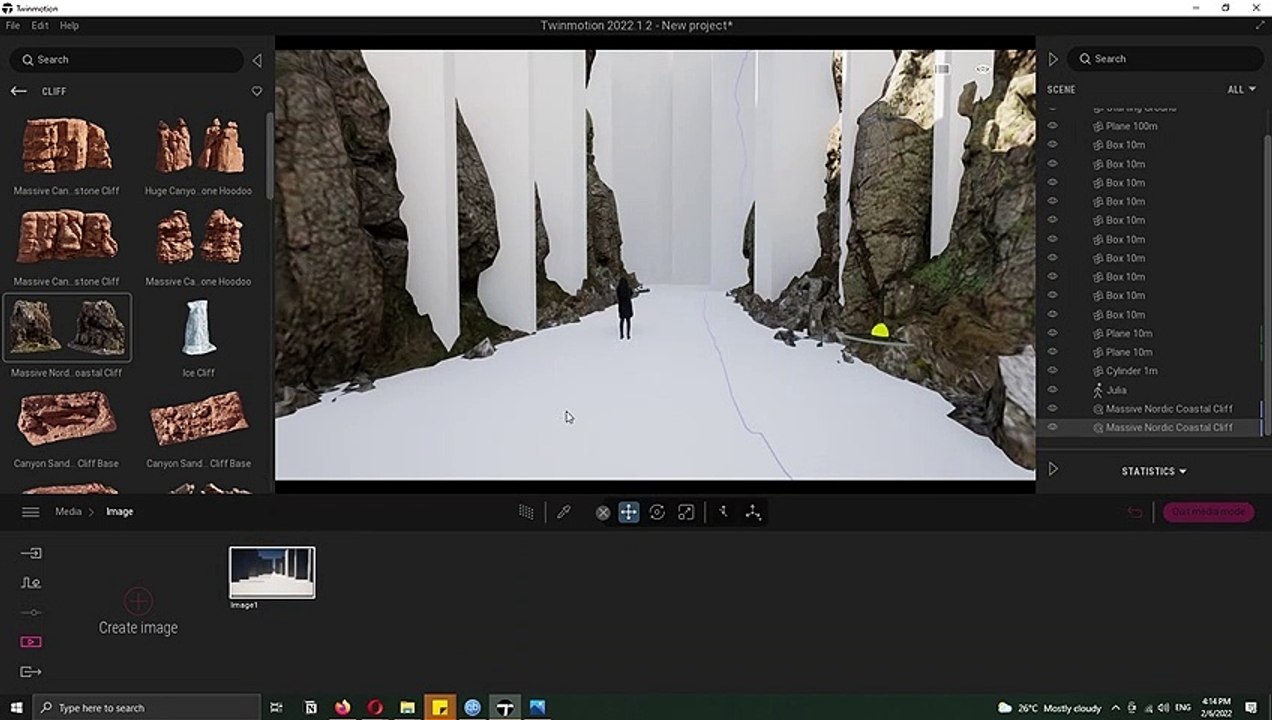Click the library search field
Viewport: 1272px width, 720px height.
point(126,60)
